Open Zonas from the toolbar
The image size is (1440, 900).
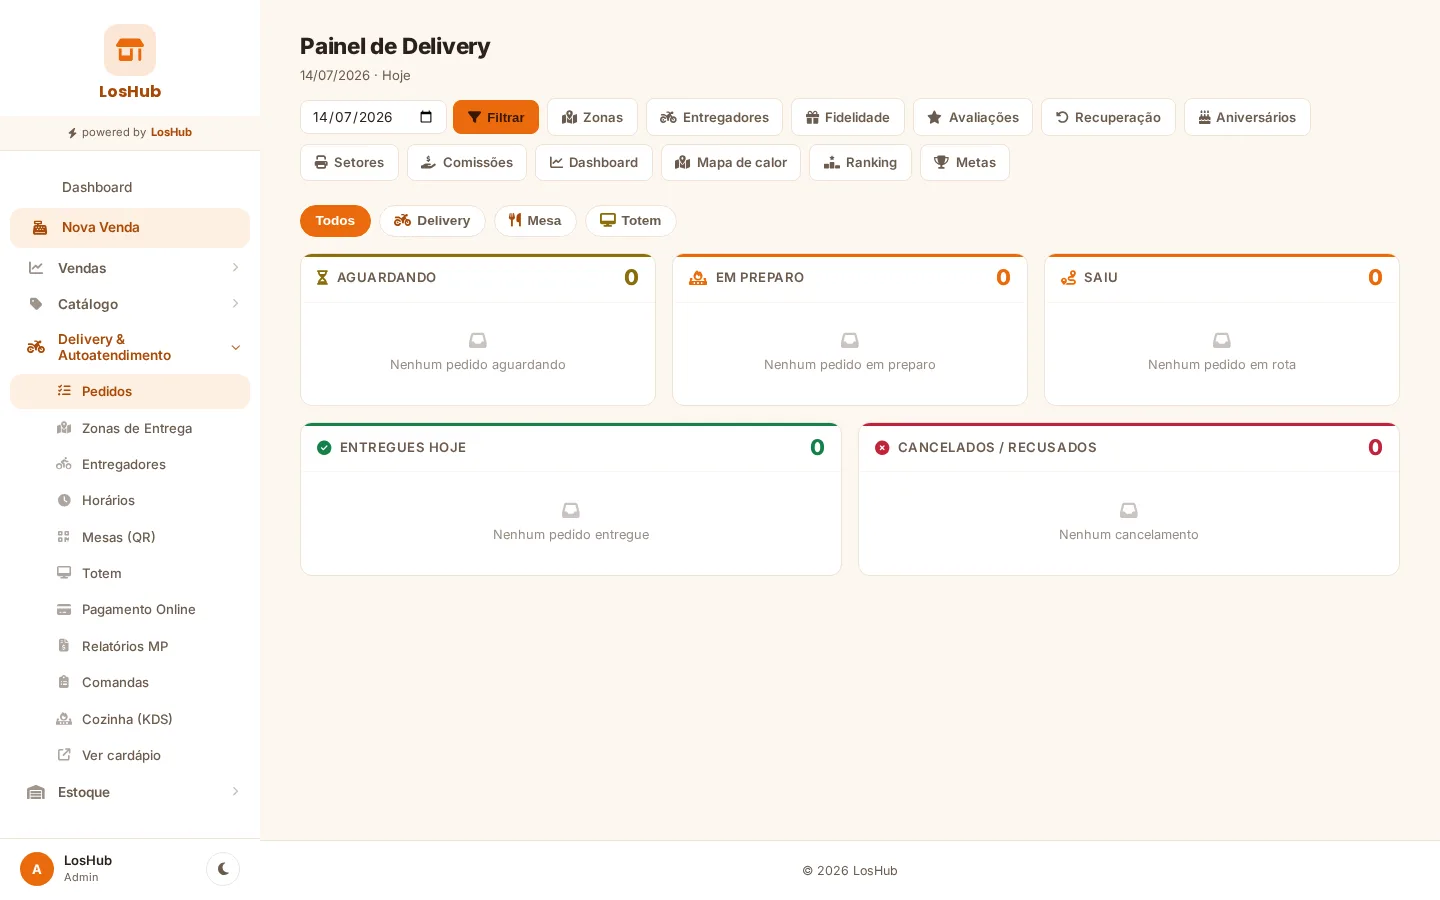point(592,117)
